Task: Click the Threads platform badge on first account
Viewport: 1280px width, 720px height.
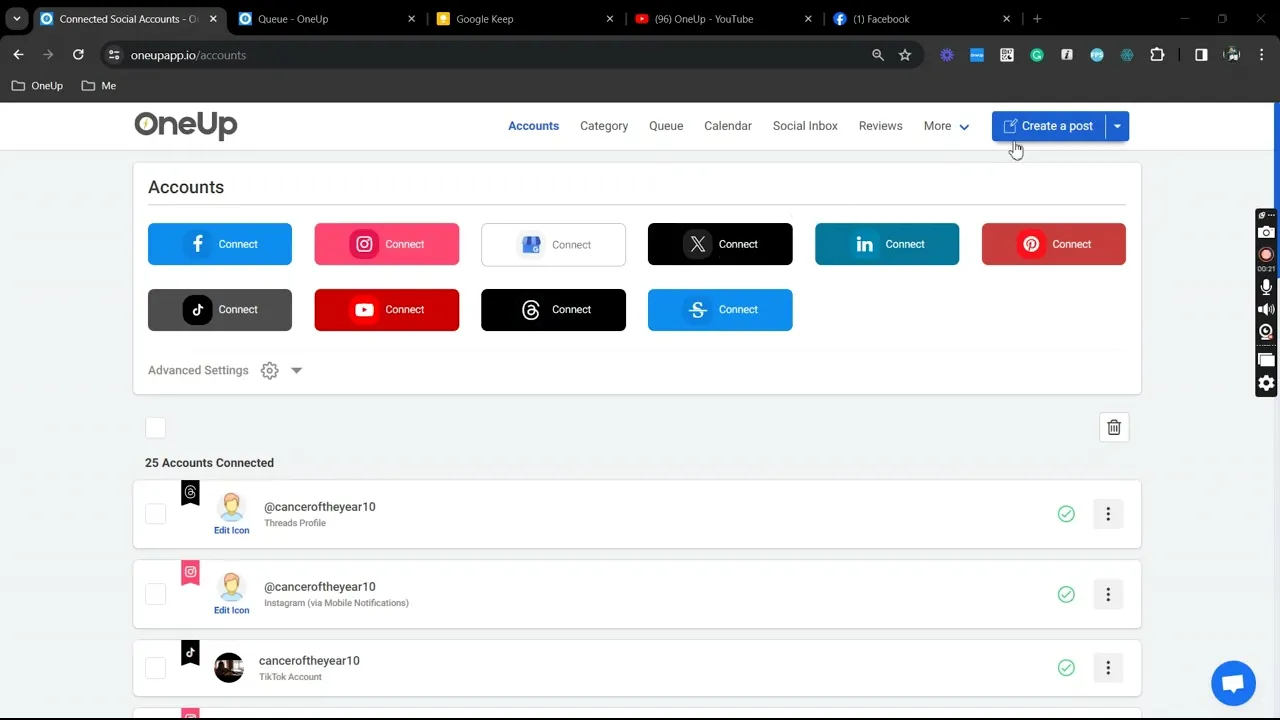Action: point(190,492)
